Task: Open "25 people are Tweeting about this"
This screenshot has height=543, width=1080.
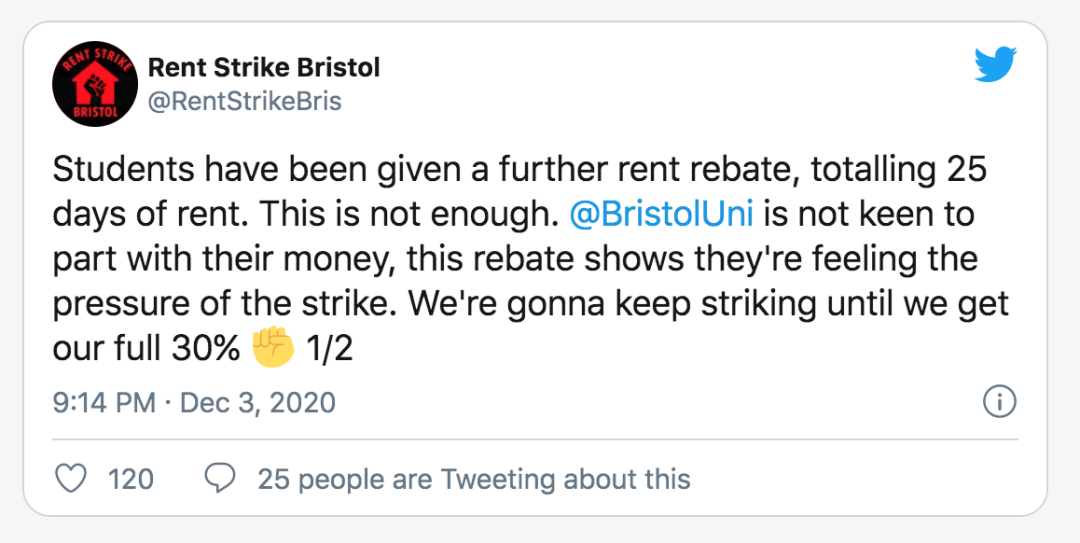Action: click(474, 479)
